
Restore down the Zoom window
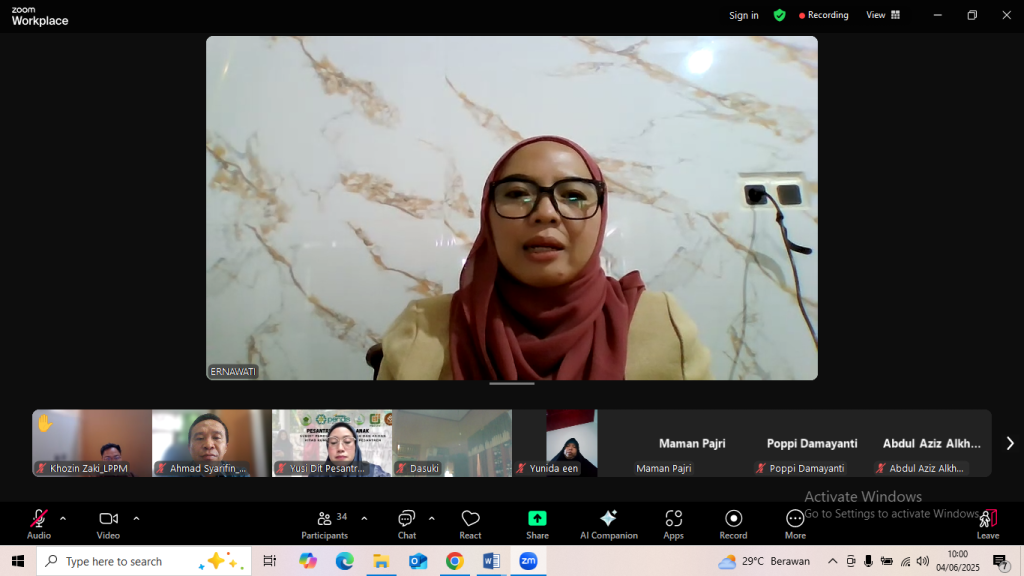(972, 15)
